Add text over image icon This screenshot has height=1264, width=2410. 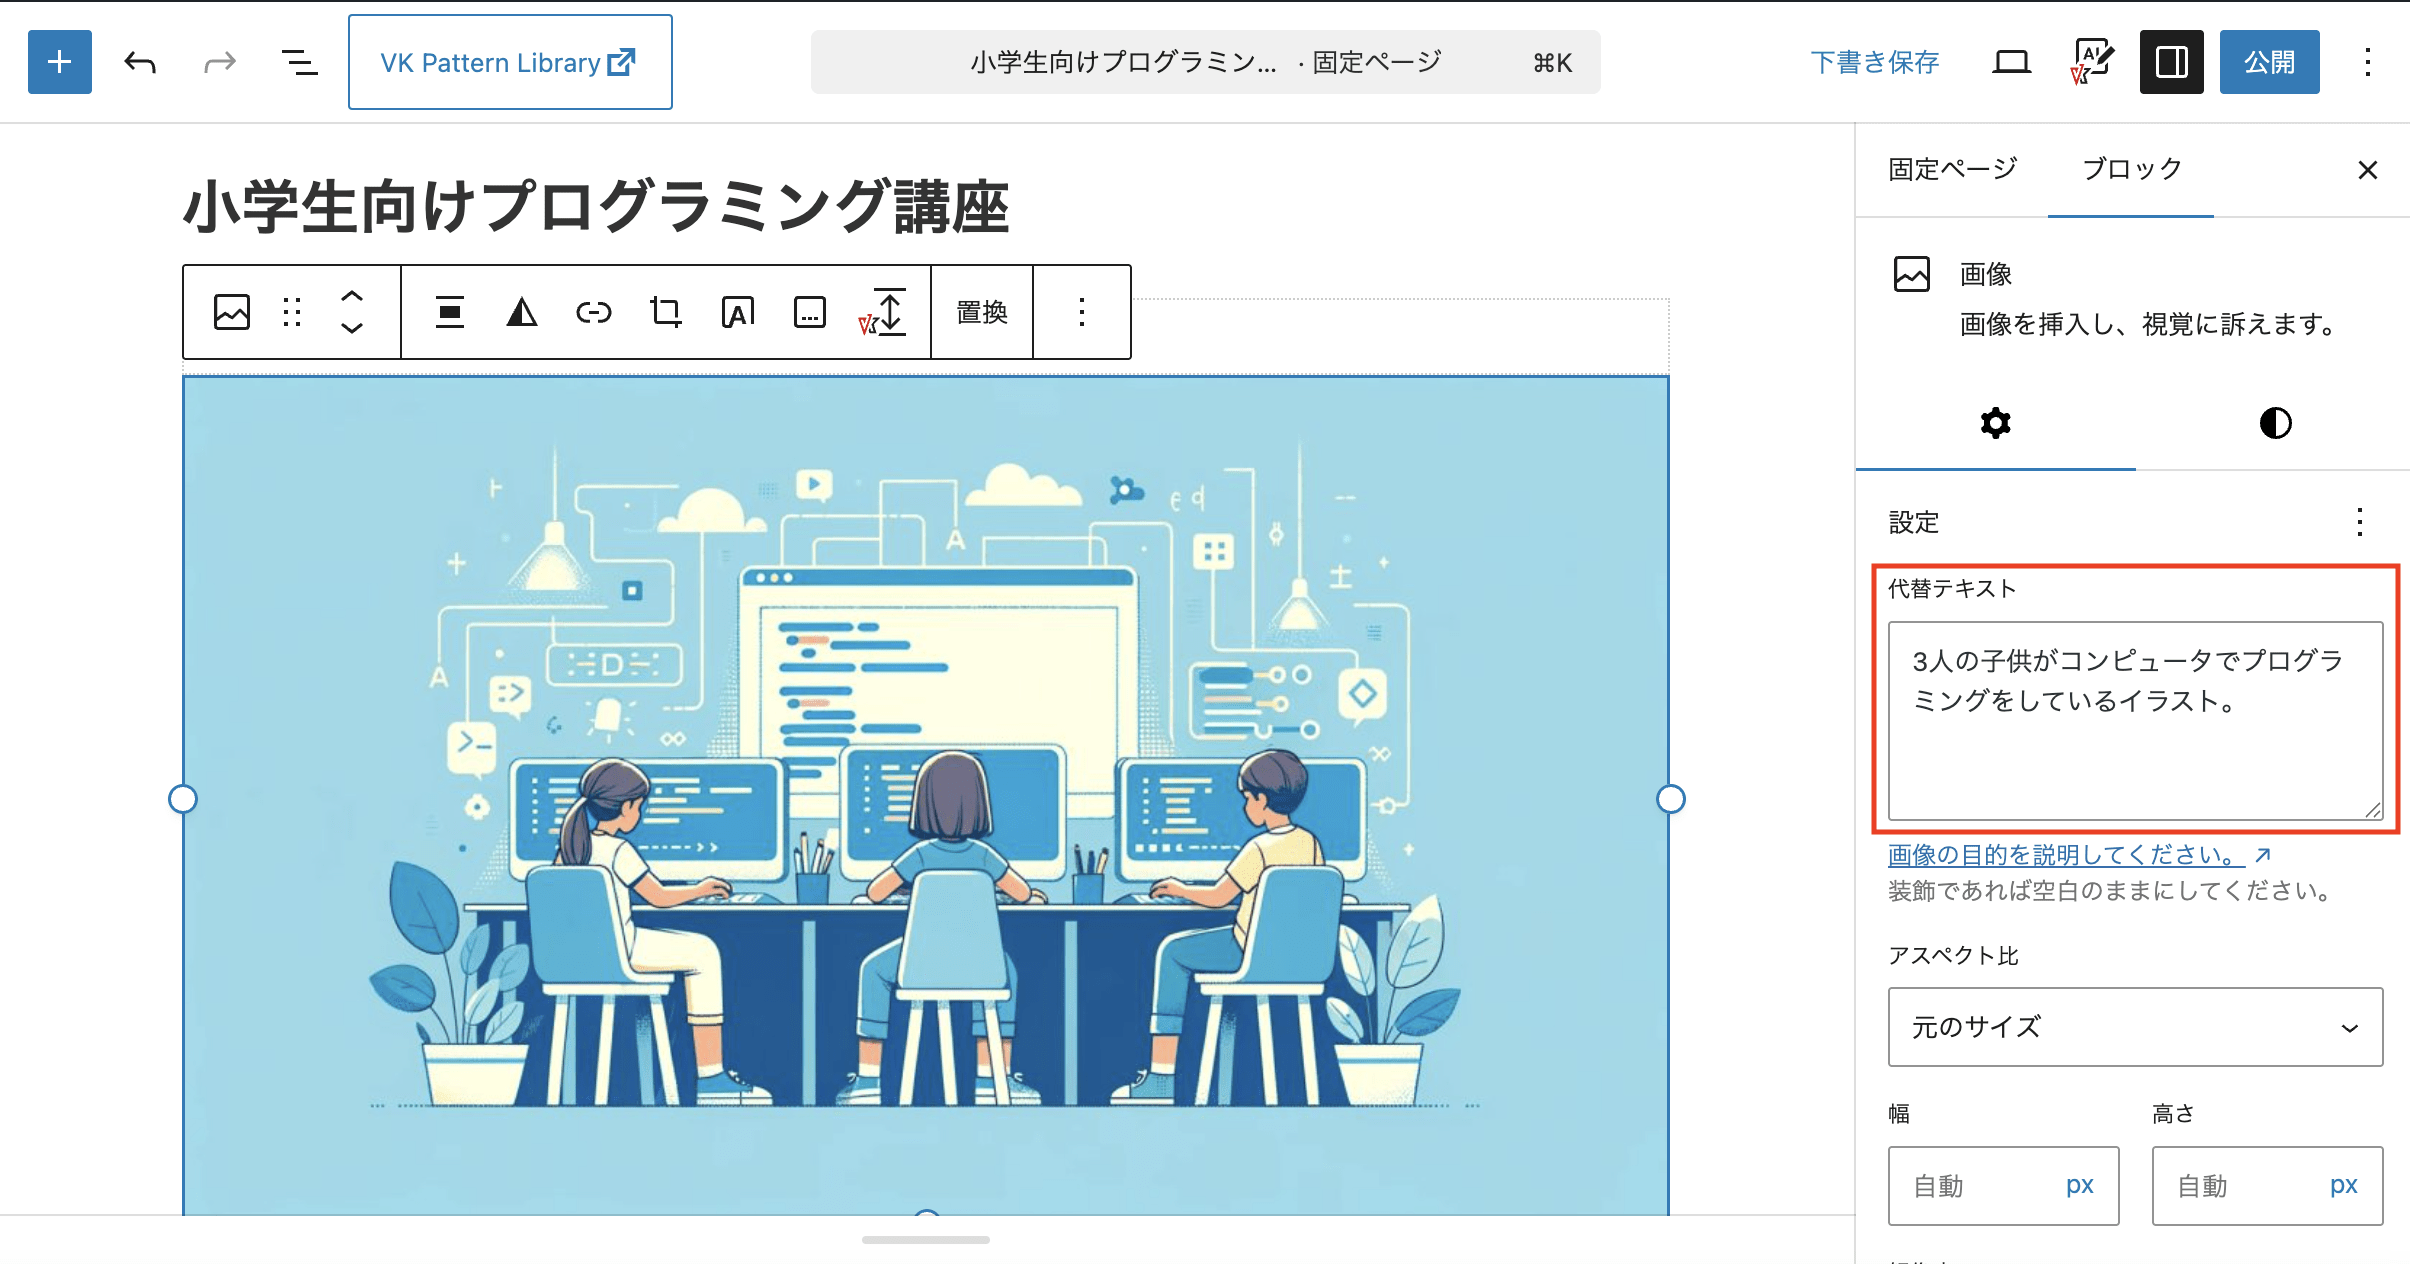[738, 312]
